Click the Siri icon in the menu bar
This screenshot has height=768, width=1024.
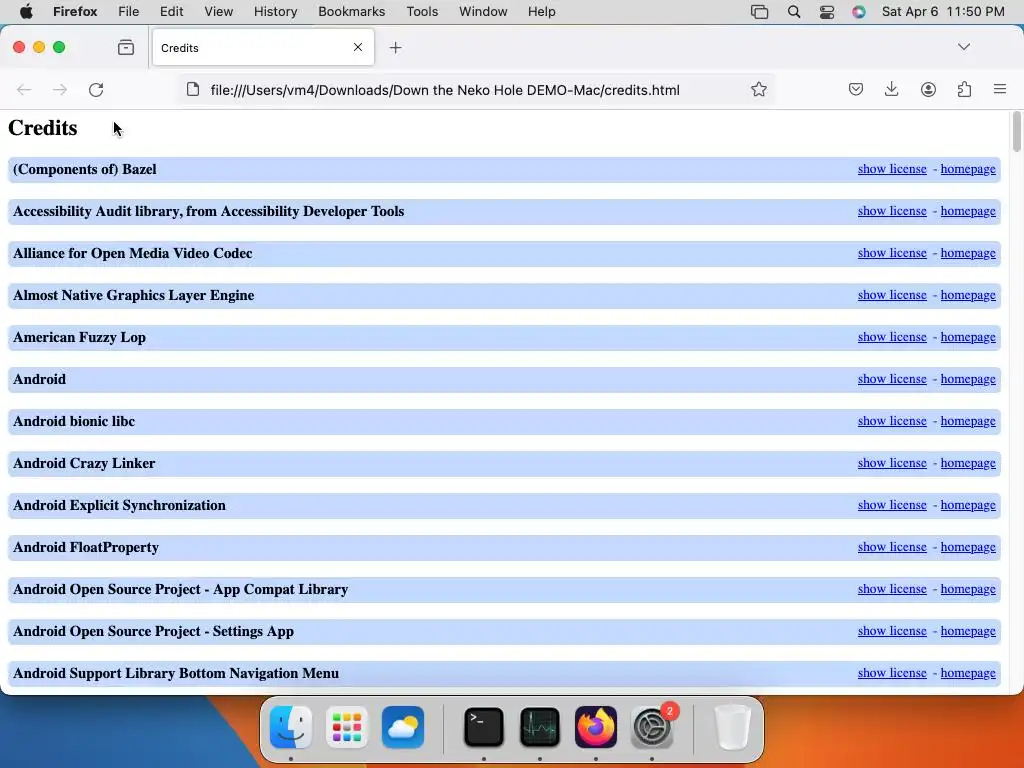pyautogui.click(x=859, y=12)
